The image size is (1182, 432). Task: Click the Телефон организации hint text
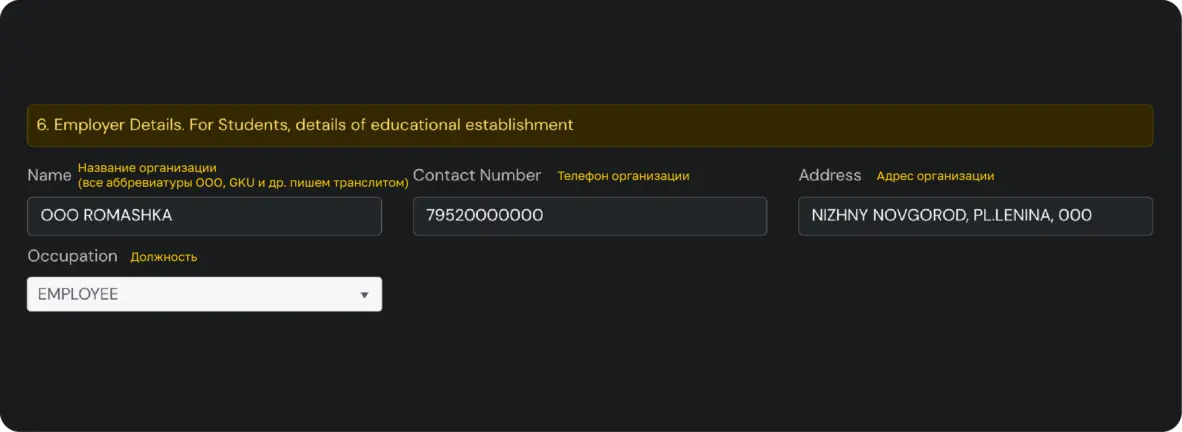(623, 176)
